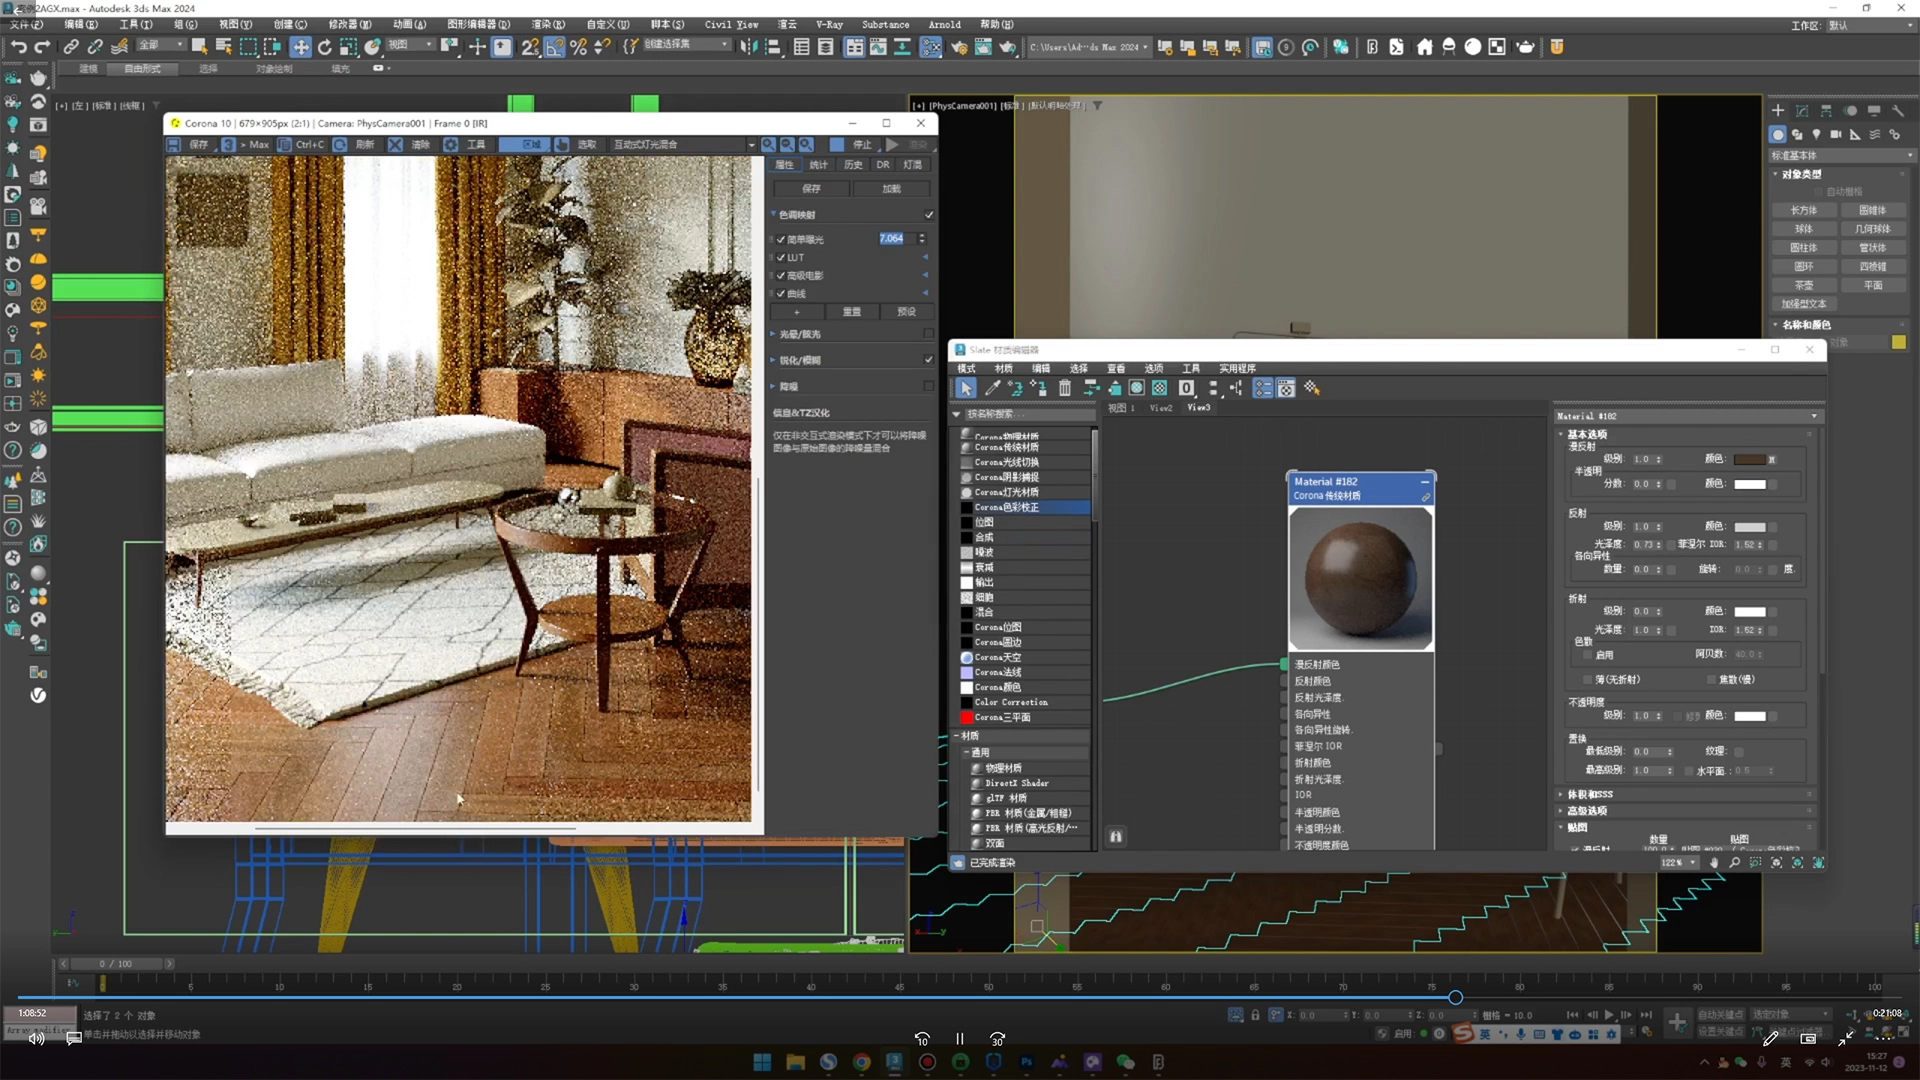This screenshot has height=1080, width=1920.
Task: Click the brown diffuse color swatch
Action: 1749,459
